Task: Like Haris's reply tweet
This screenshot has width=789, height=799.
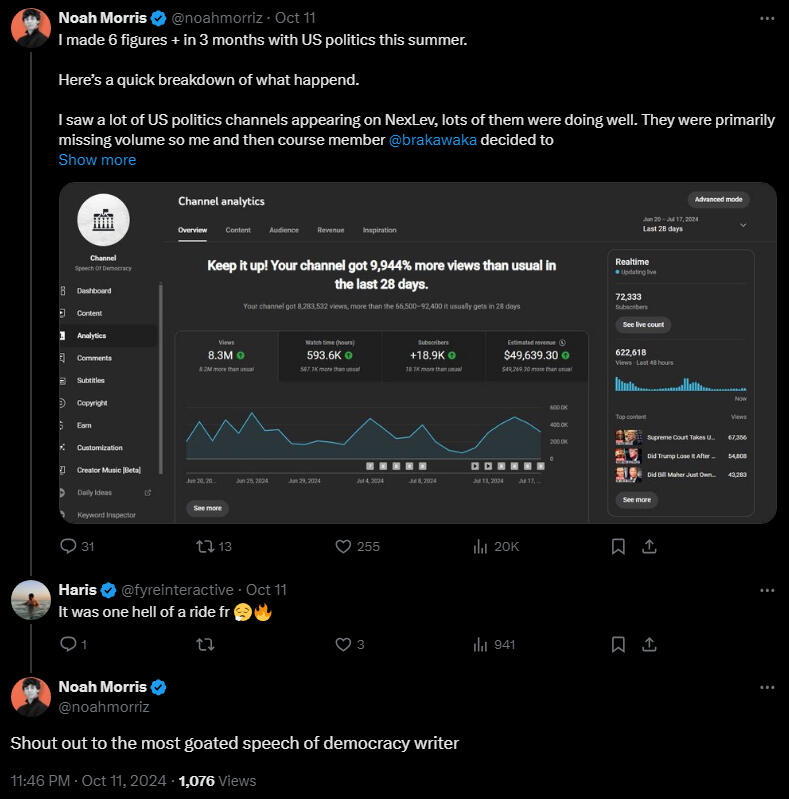Action: point(344,645)
